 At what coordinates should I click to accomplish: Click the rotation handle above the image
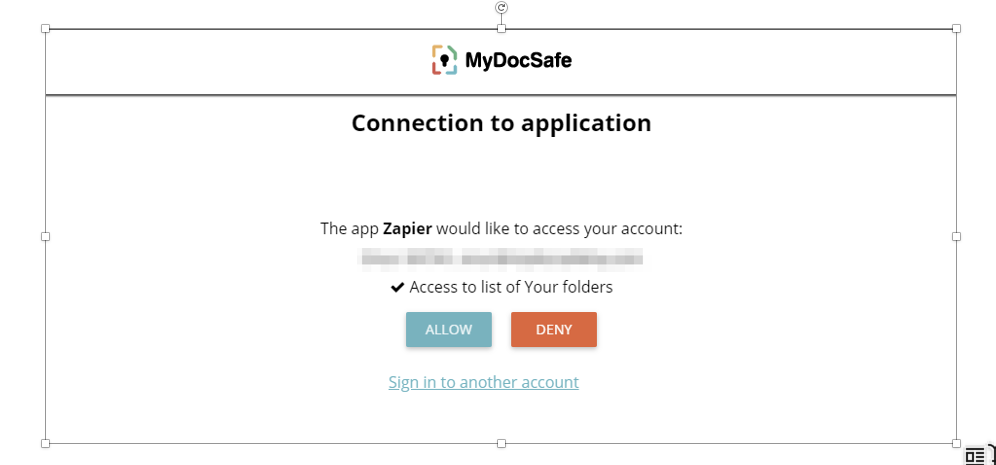coord(501,8)
